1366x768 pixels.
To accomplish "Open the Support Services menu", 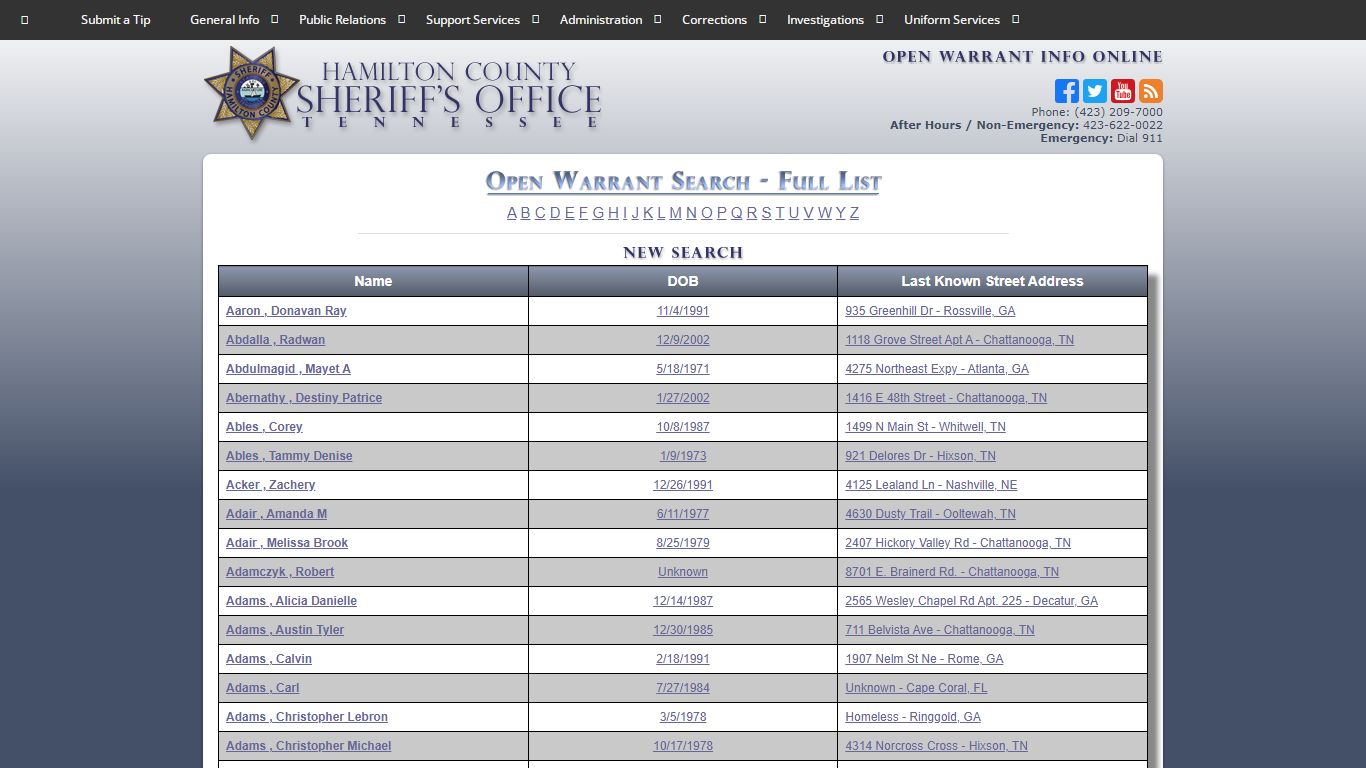I will 473,20.
